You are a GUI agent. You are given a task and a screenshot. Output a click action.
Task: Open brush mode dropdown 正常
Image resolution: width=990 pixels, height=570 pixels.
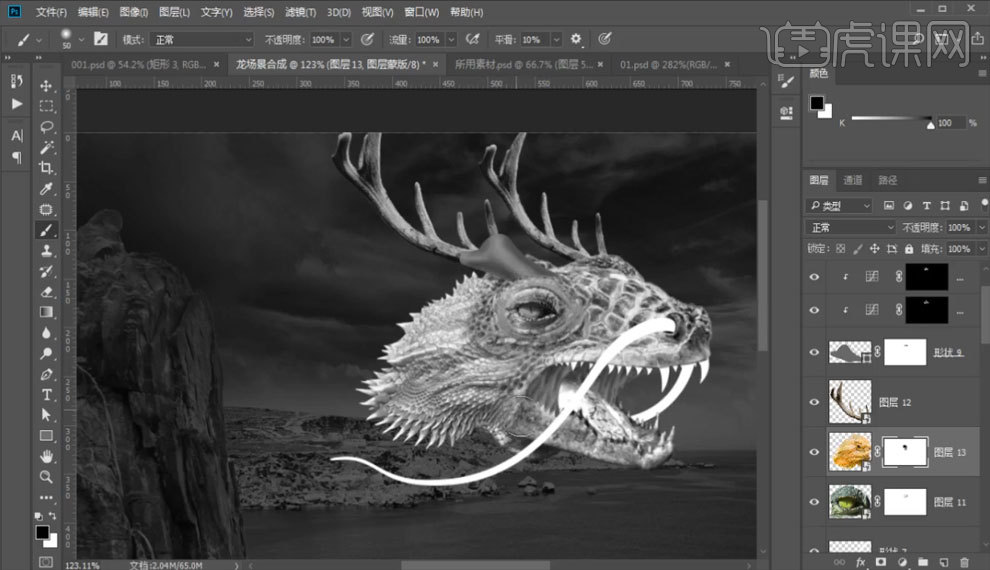pyautogui.click(x=203, y=39)
